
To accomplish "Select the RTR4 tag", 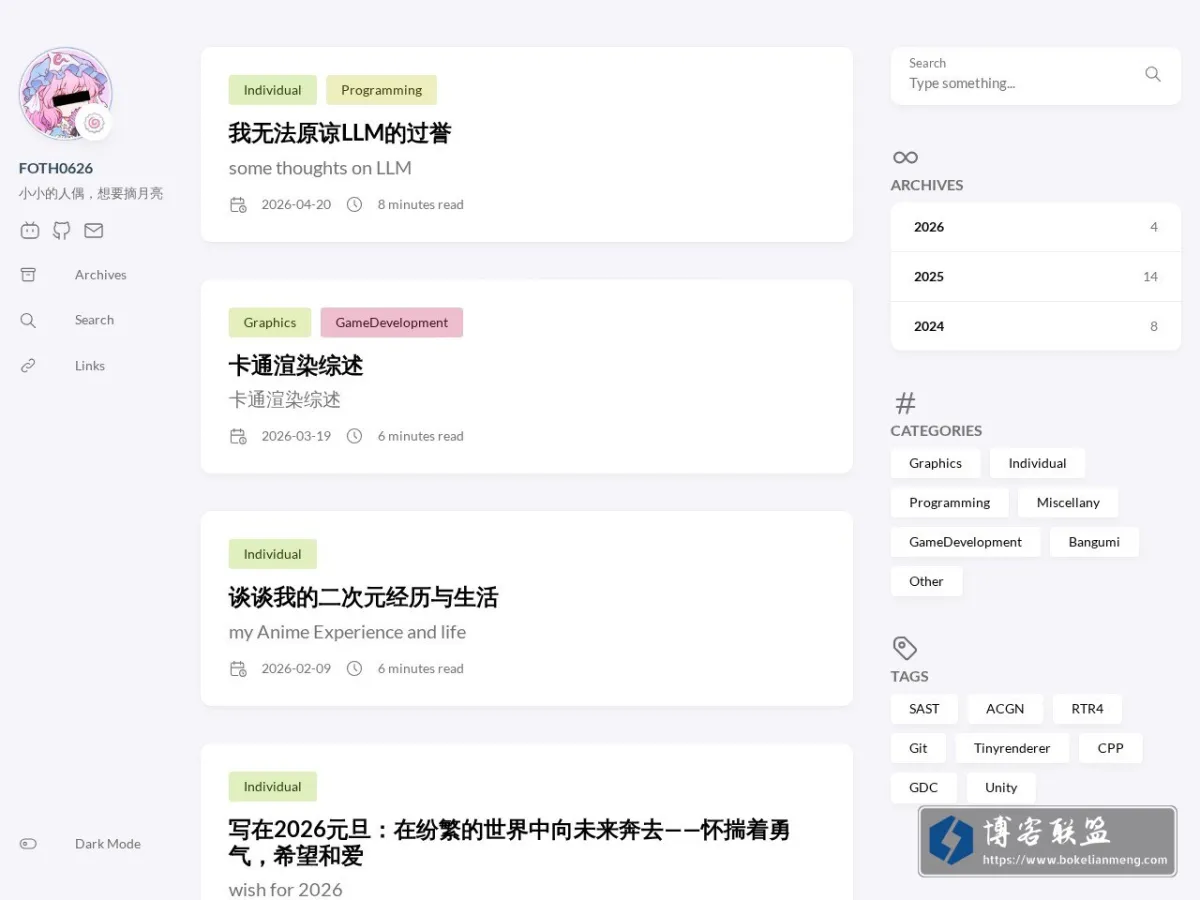I will click(x=1087, y=709).
